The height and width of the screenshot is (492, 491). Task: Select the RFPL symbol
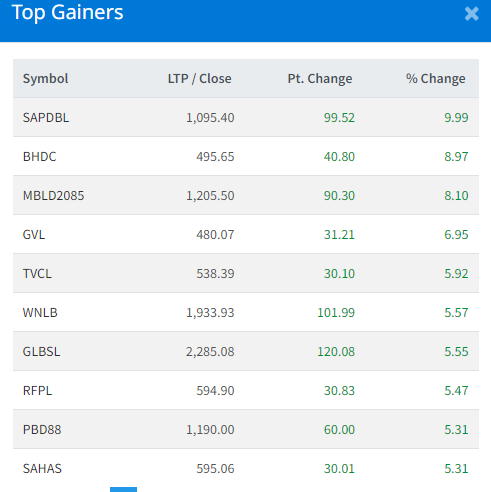click(x=37, y=391)
